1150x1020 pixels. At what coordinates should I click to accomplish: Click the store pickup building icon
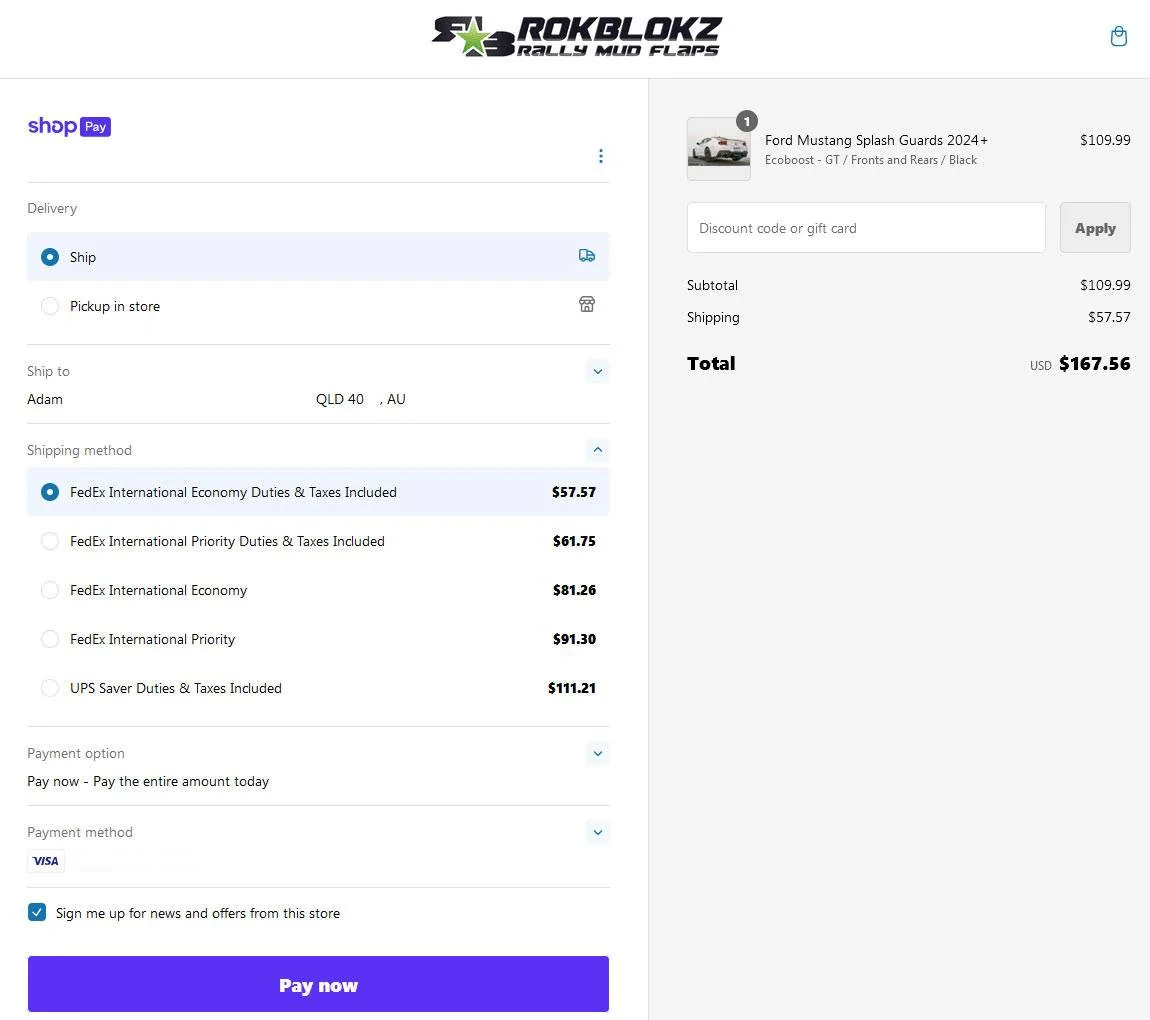(587, 304)
